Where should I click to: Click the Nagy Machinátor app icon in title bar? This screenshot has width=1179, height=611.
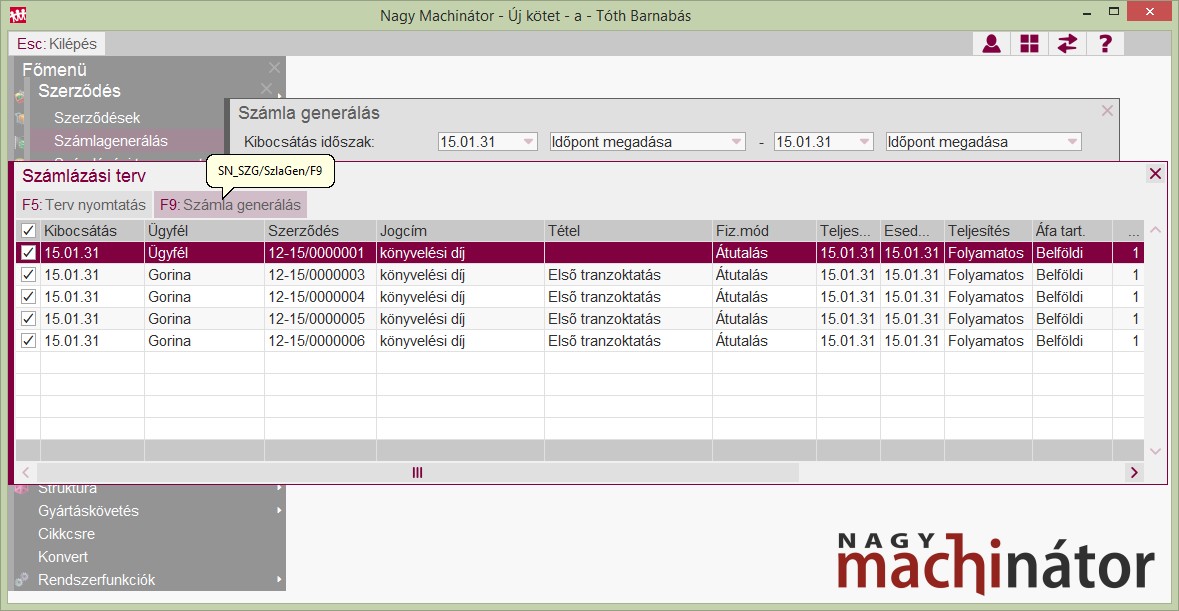coord(17,14)
